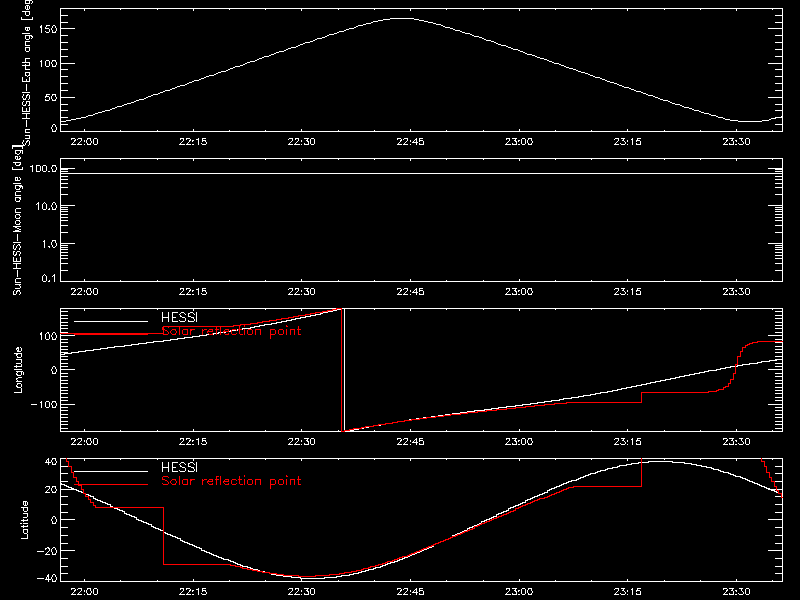Click the -40 tick on Latitude axis
This screenshot has width=800, height=600.
pyautogui.click(x=47, y=578)
